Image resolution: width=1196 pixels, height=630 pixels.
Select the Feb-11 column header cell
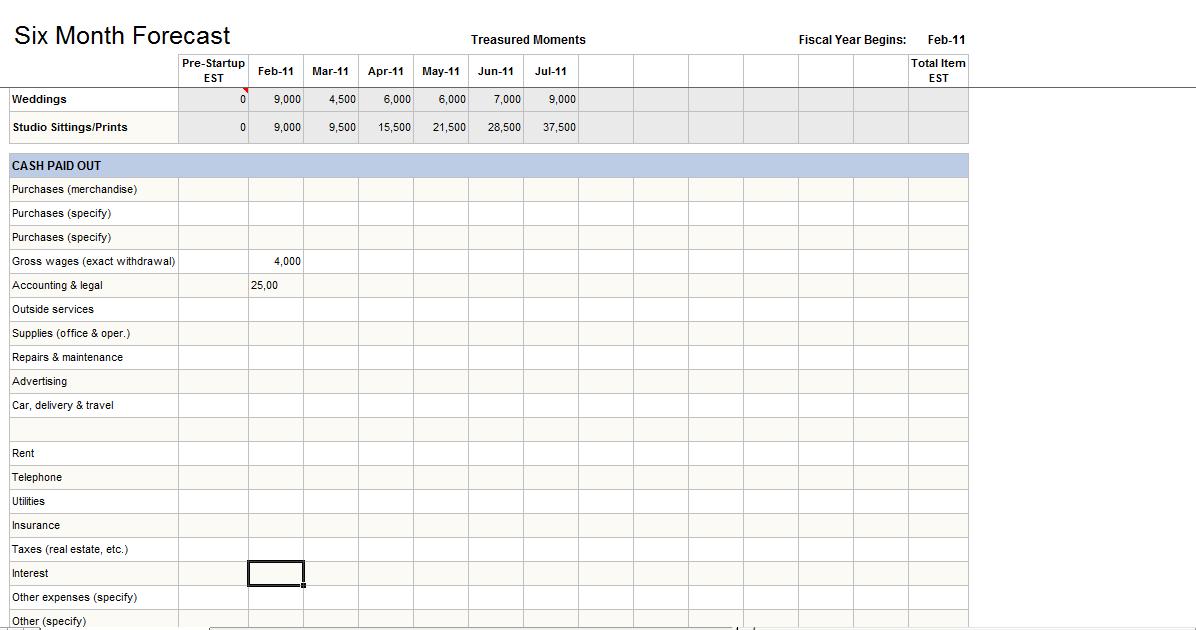pos(276,71)
